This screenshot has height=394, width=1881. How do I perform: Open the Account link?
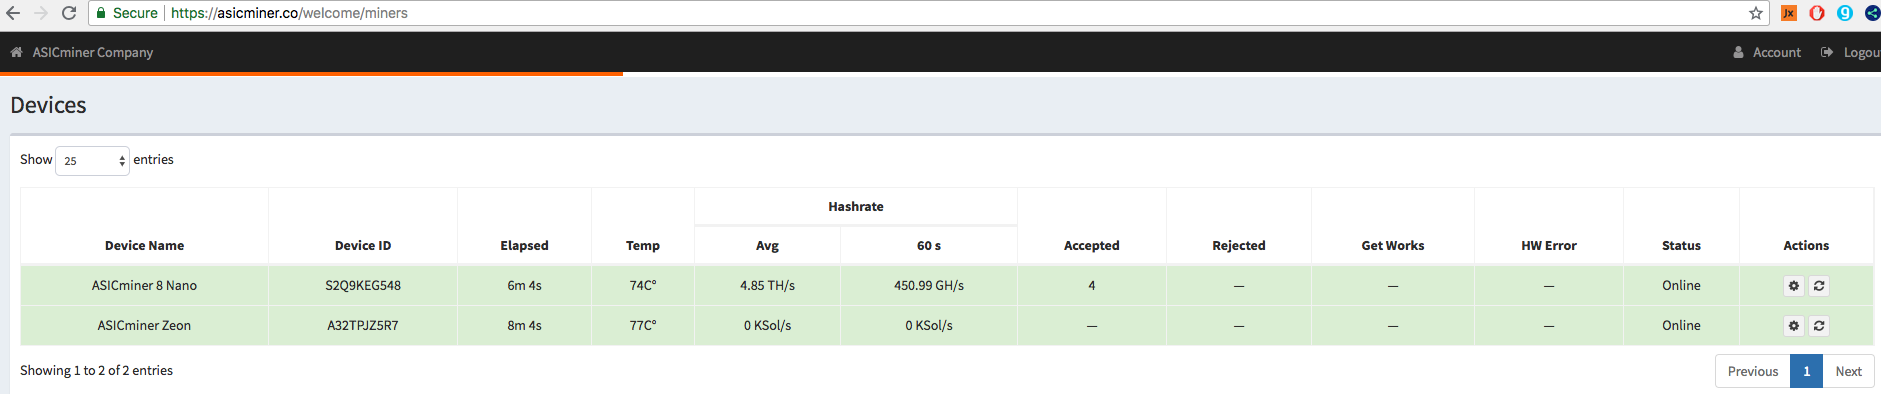[x=1777, y=52]
